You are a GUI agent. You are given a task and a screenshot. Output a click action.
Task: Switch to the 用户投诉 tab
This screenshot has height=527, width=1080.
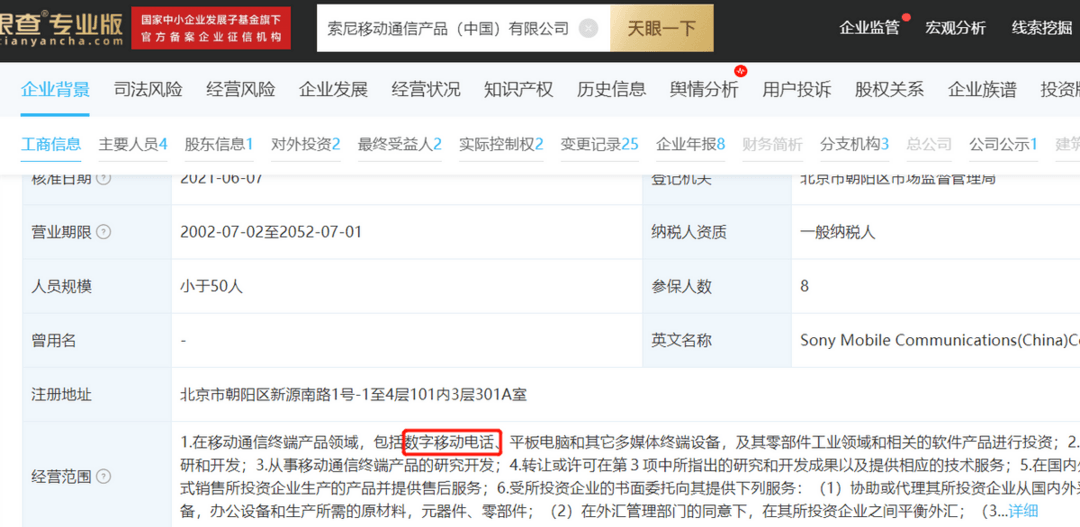pos(797,90)
